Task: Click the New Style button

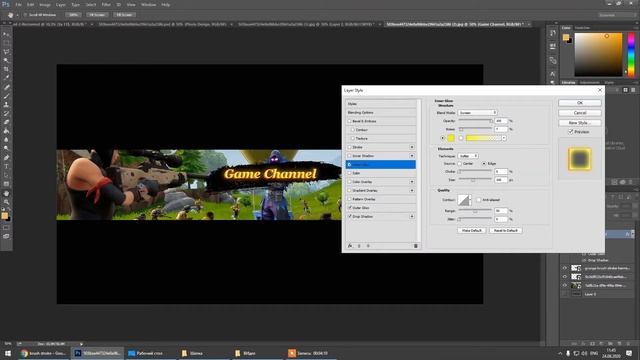Action: tap(580, 122)
